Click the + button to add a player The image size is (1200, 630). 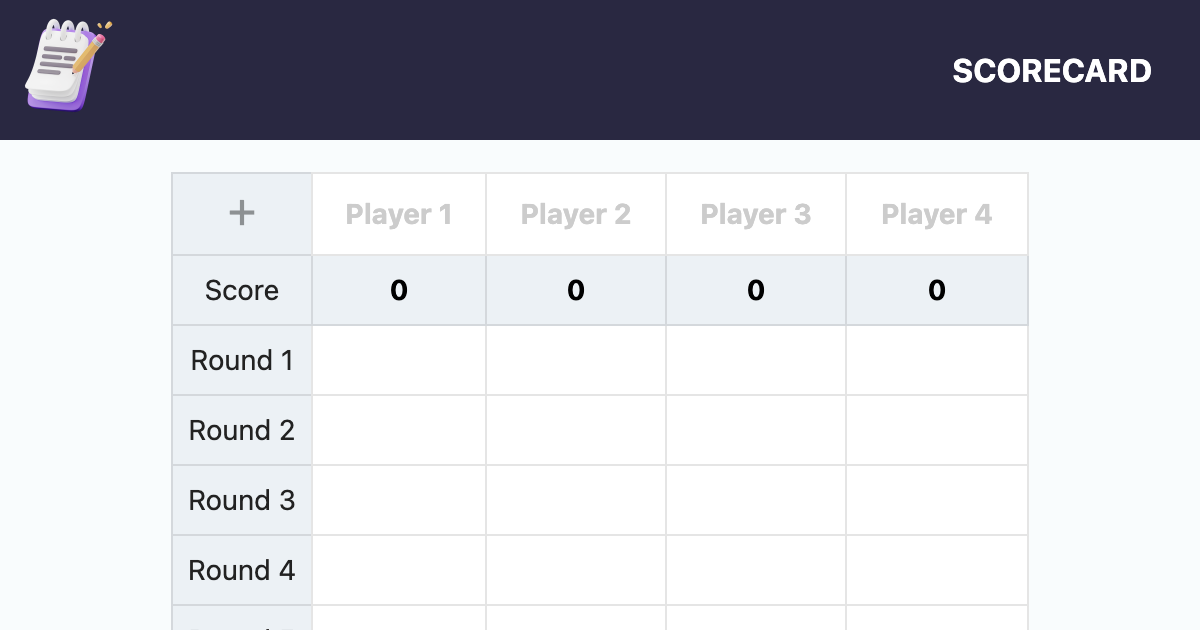click(x=241, y=213)
